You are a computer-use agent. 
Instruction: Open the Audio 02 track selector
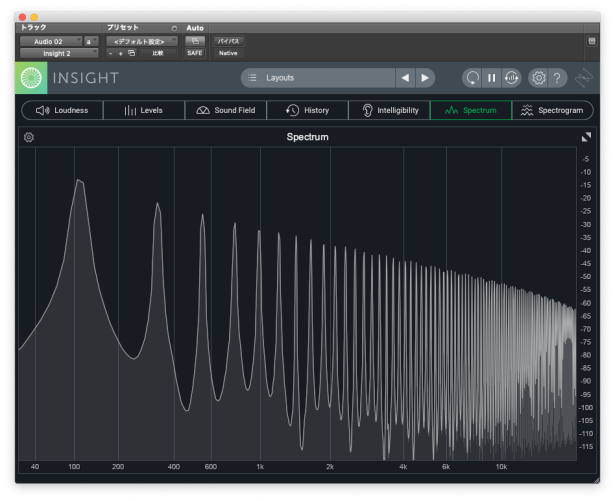click(x=50, y=41)
